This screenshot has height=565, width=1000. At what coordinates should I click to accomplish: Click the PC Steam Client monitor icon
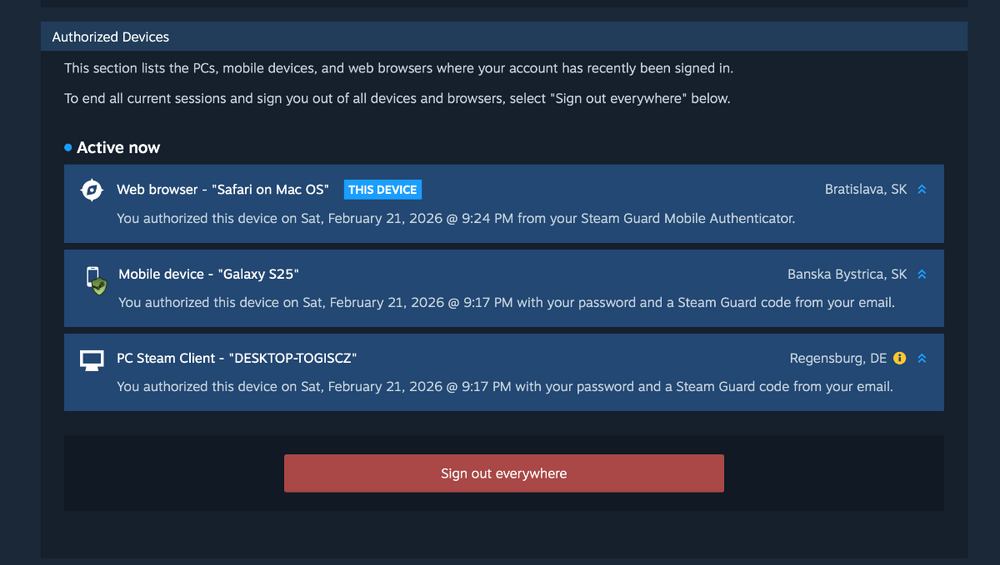[x=92, y=360]
